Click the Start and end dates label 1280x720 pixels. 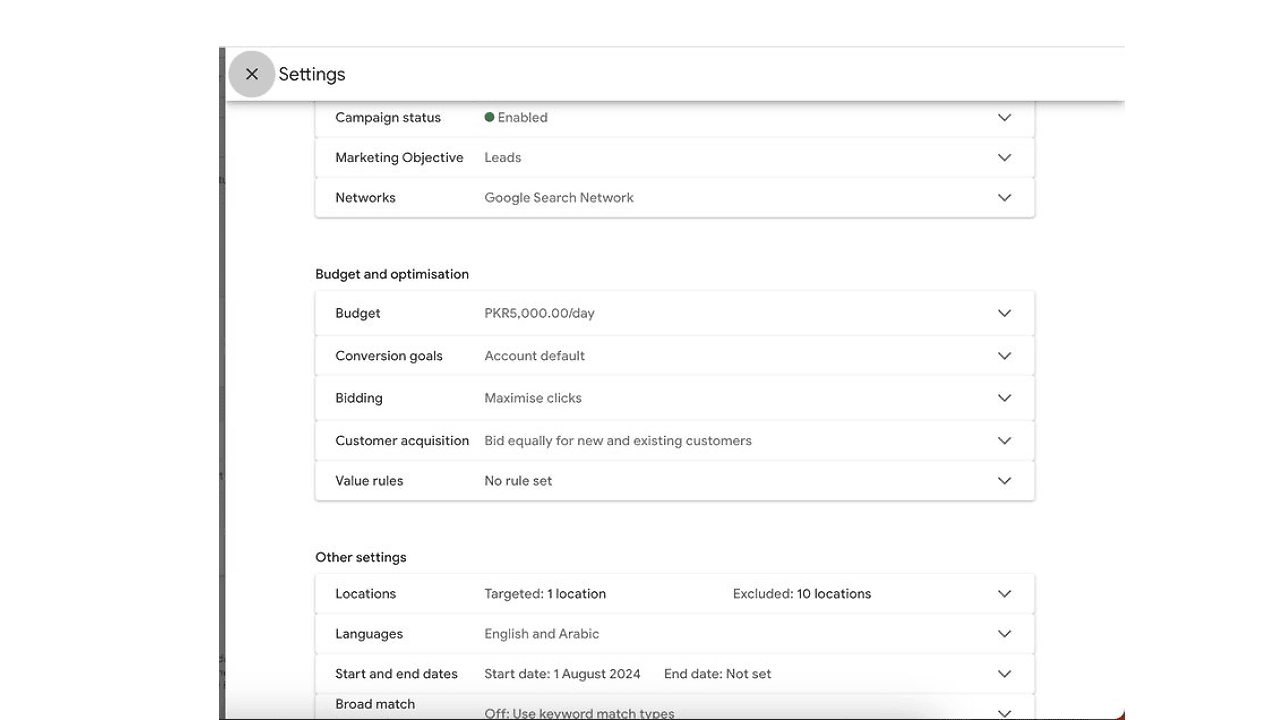pyautogui.click(x=396, y=674)
